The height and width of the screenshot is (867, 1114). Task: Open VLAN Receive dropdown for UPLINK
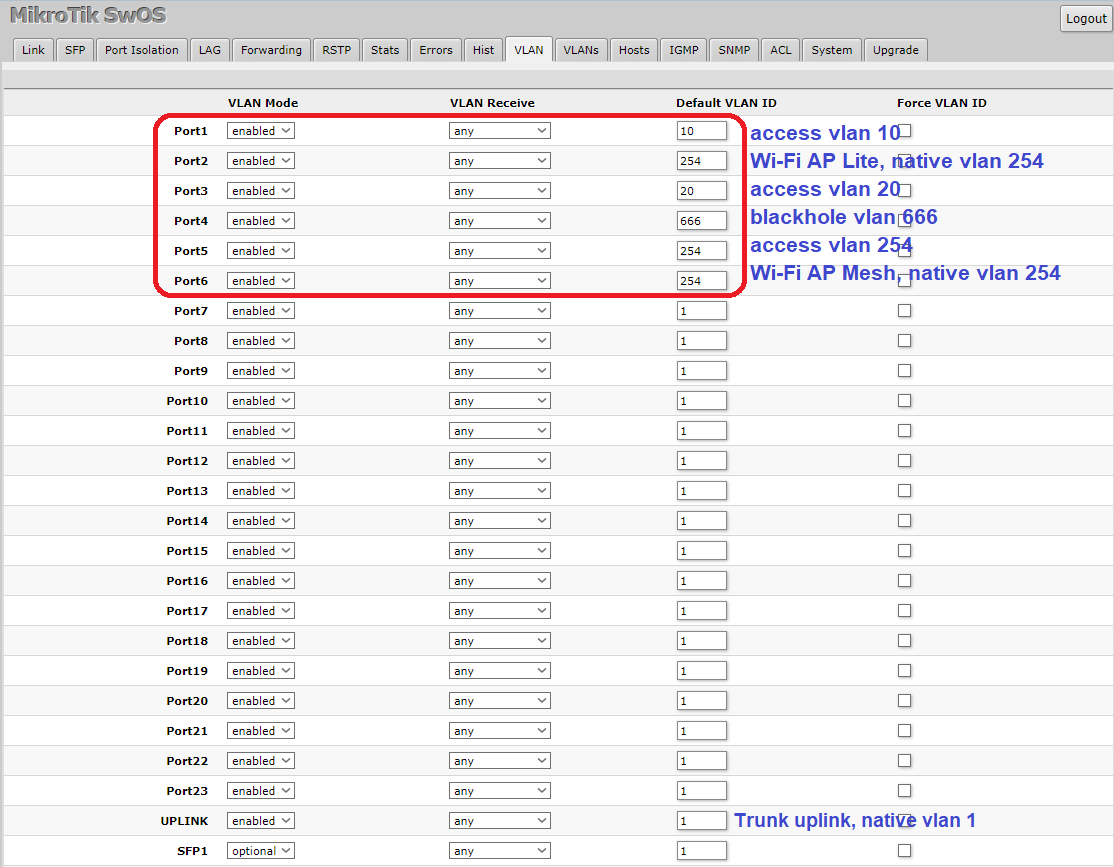499,821
